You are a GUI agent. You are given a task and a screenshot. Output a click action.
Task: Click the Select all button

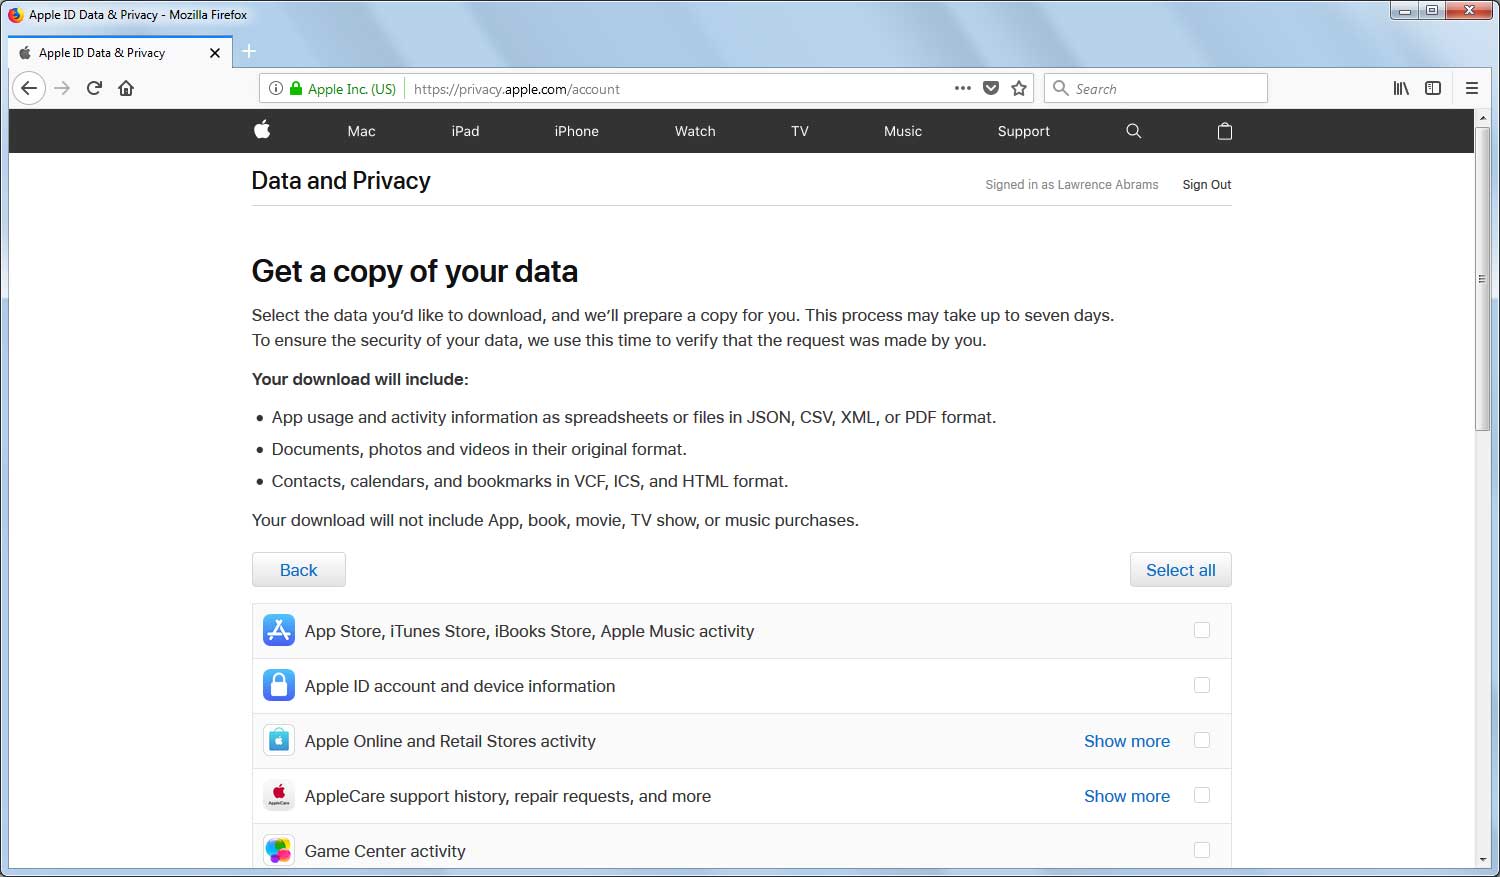tap(1181, 570)
